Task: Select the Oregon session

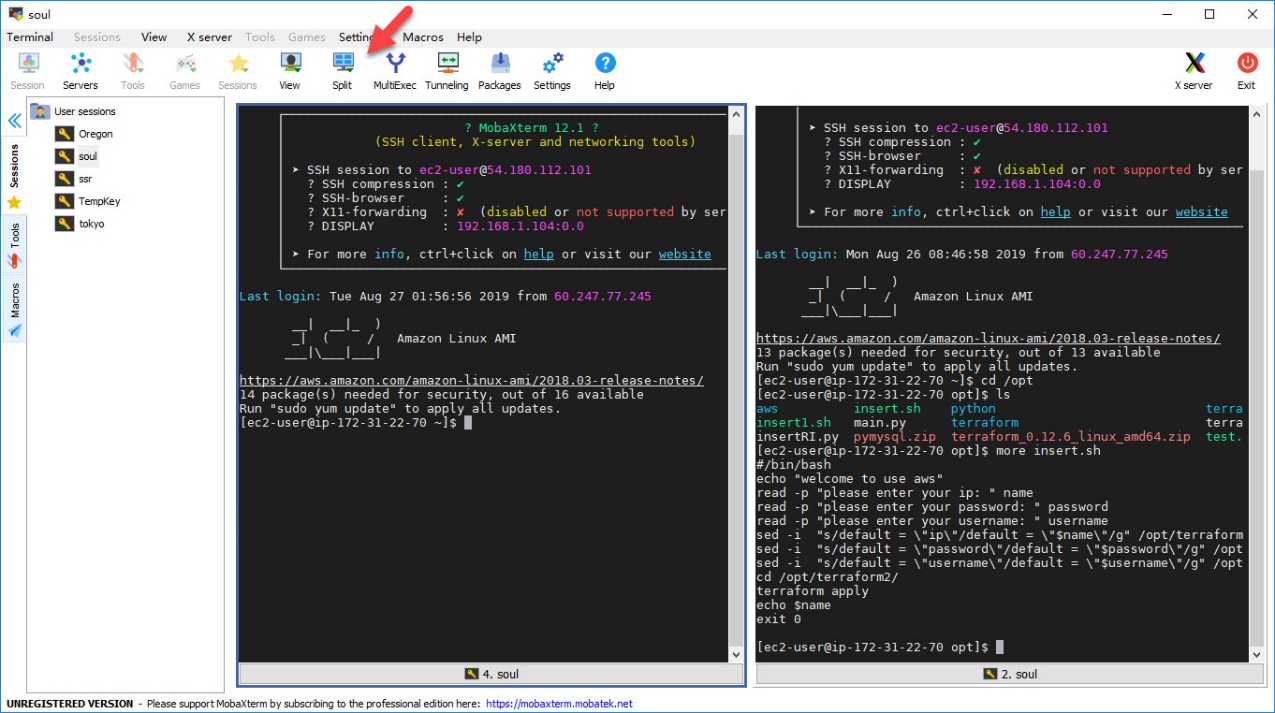Action: click(95, 134)
